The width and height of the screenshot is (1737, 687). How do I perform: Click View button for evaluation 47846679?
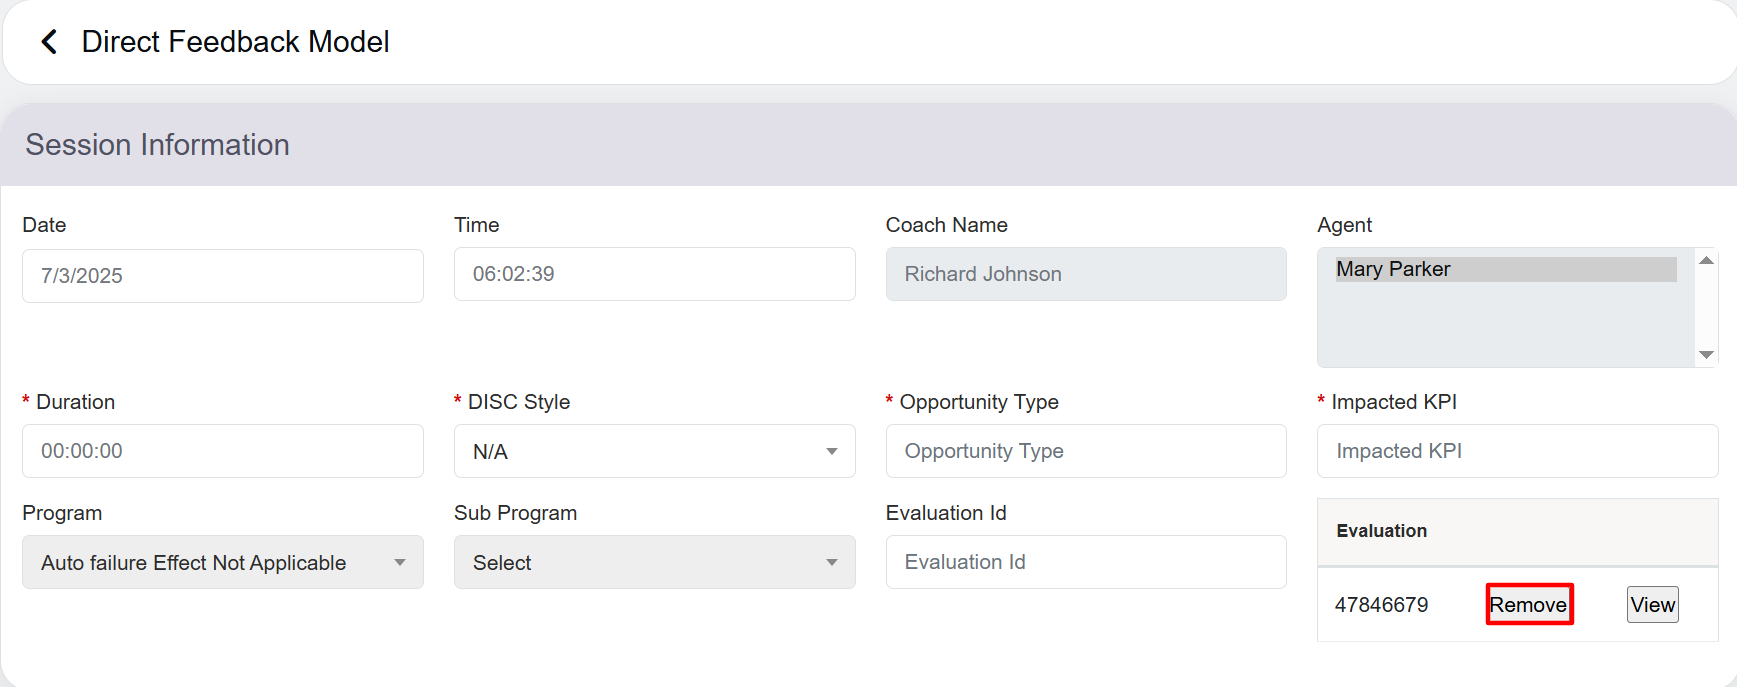pos(1652,604)
